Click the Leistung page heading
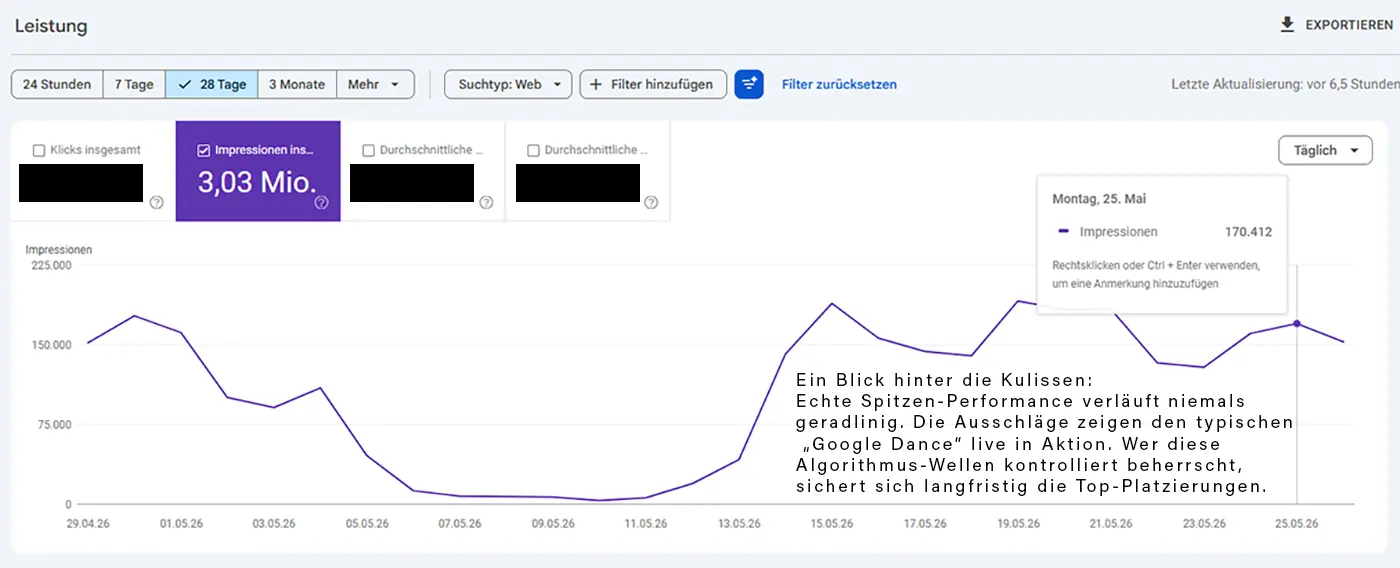Image resolution: width=1400 pixels, height=568 pixels. tap(51, 26)
